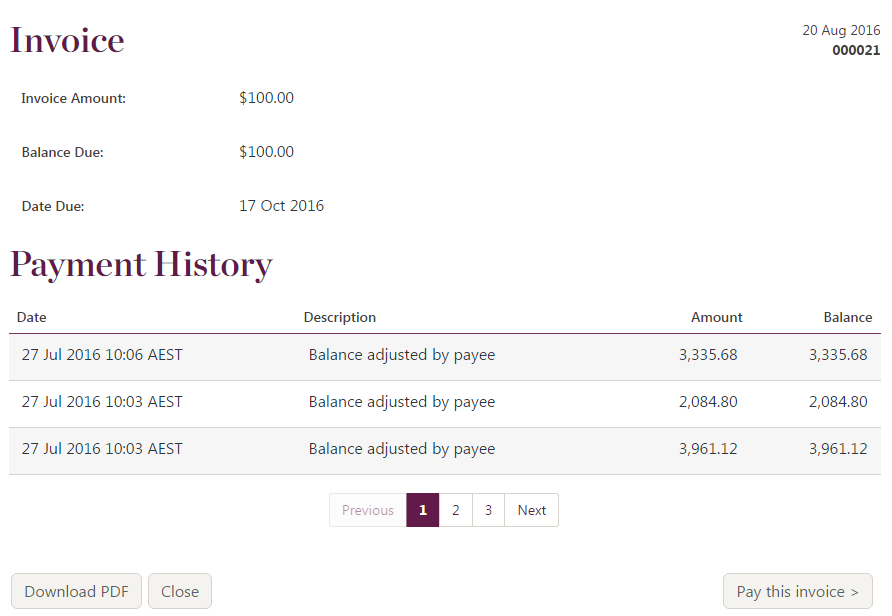Go to page 2 of payment history
Screen dimensions: 892x616
click(x=456, y=510)
